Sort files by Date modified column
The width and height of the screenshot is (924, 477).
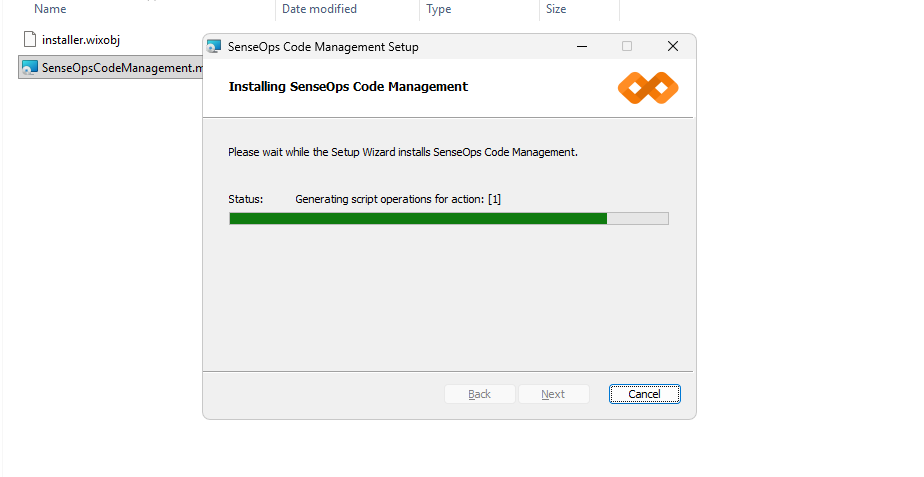click(x=319, y=9)
